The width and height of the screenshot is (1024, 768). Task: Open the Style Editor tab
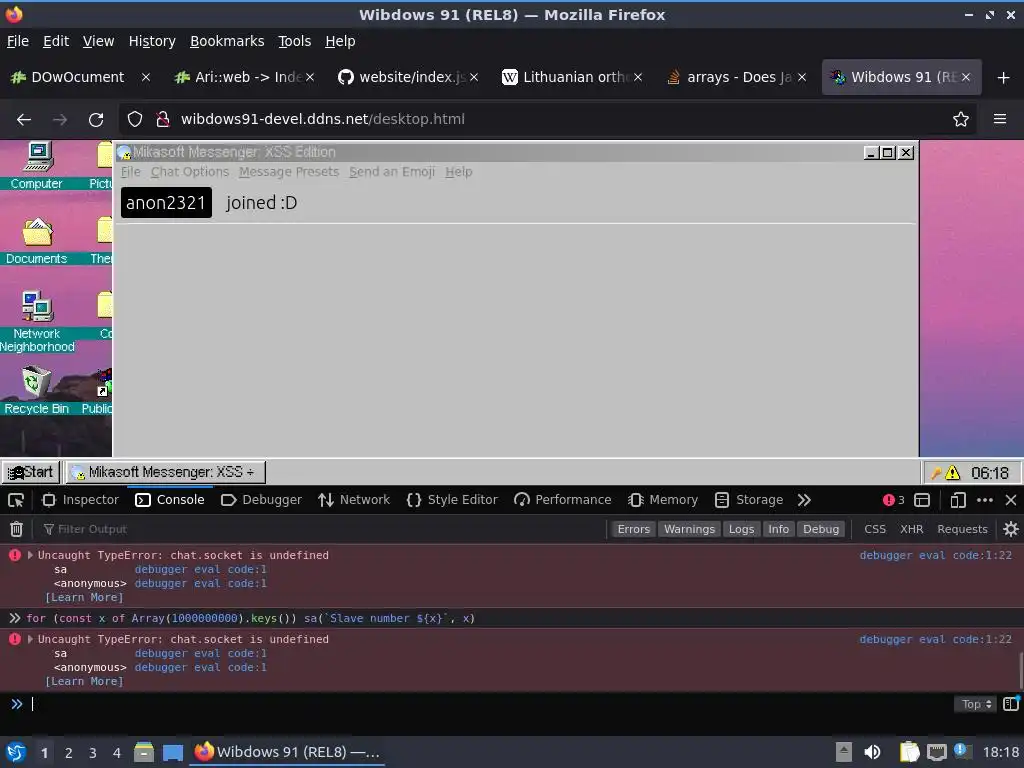tap(451, 500)
